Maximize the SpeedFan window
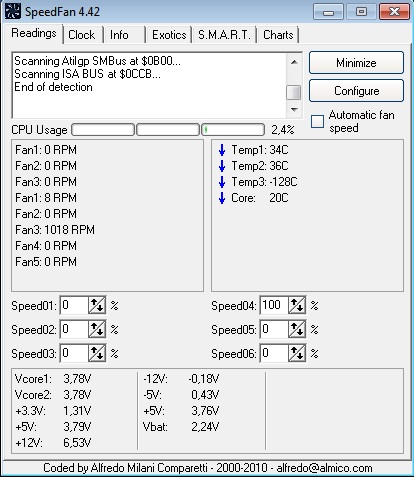This screenshot has height=477, width=414. [361, 12]
